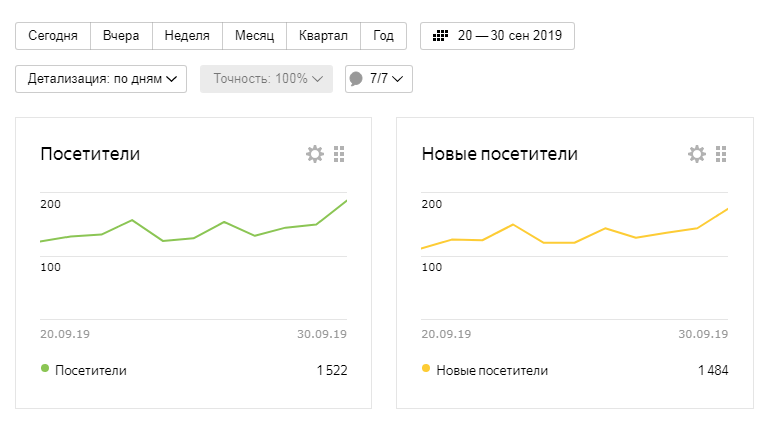Click green Посетители legend dot
This screenshot has height=429, width=772.
(x=45, y=369)
